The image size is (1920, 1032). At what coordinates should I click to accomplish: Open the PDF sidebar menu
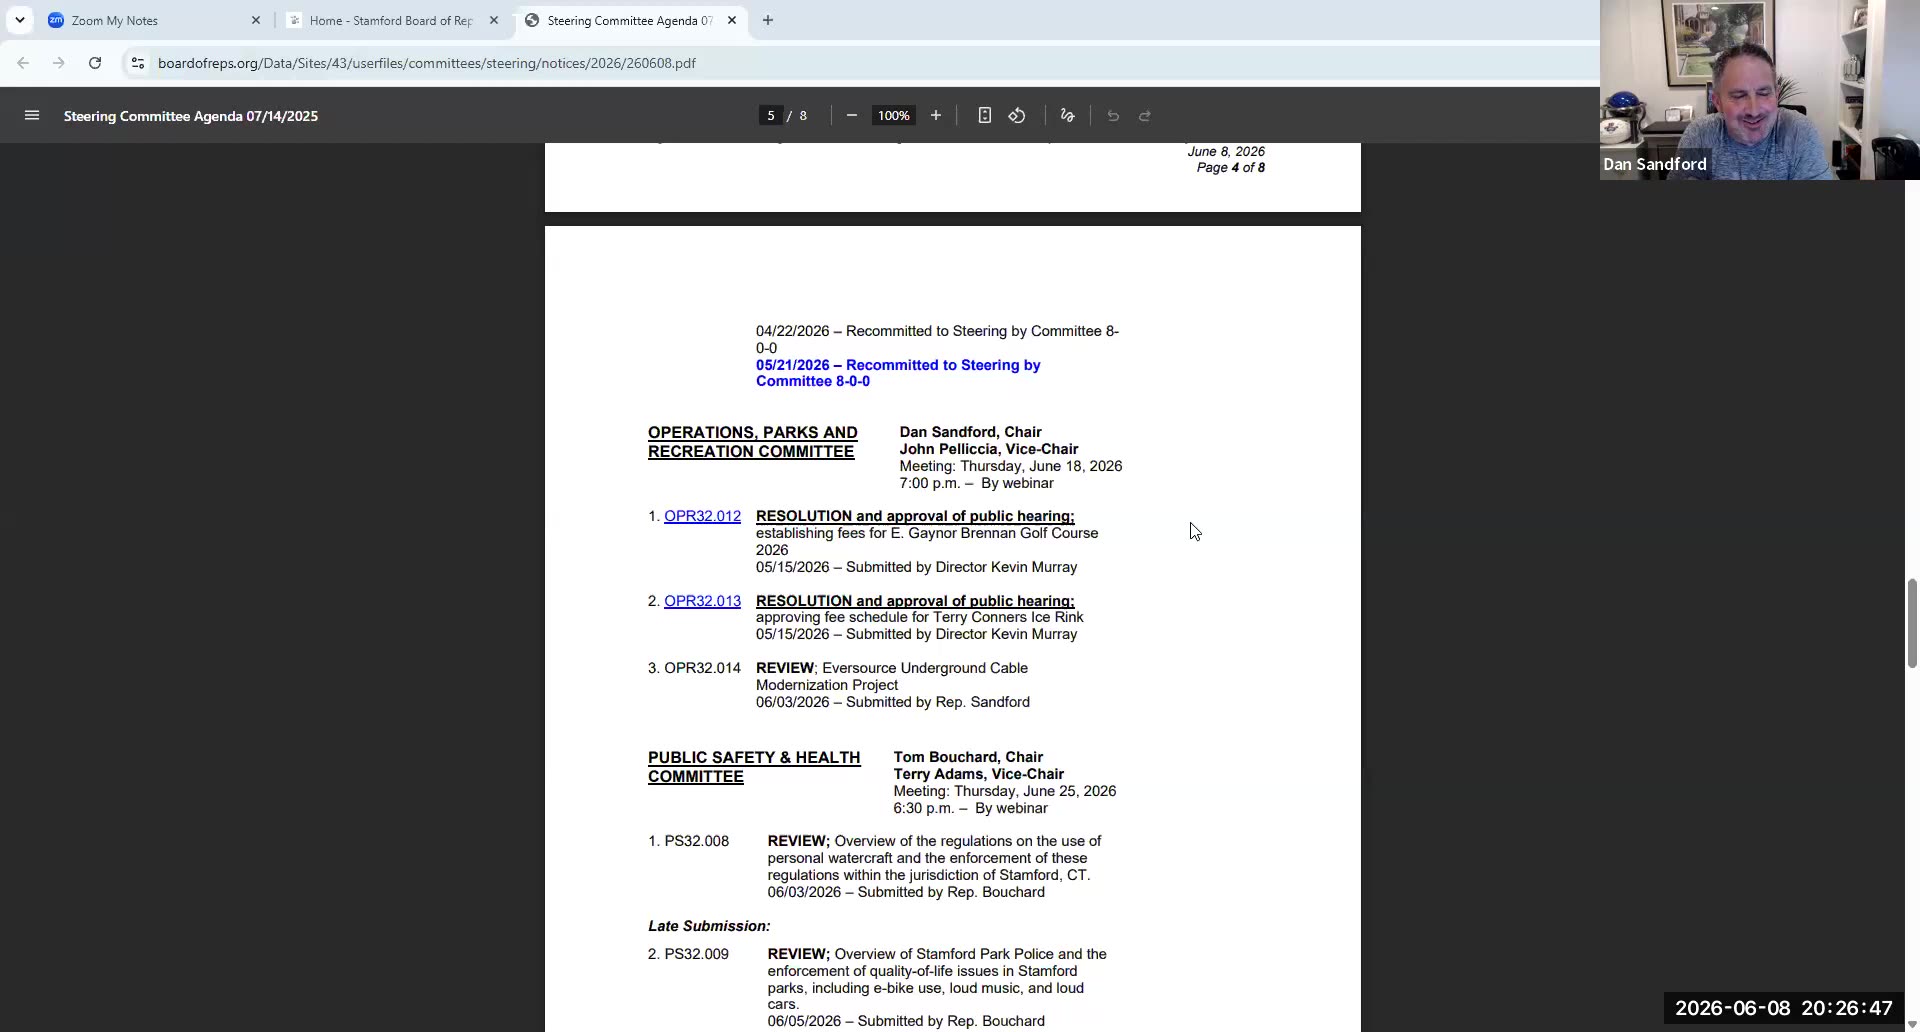[x=32, y=116]
